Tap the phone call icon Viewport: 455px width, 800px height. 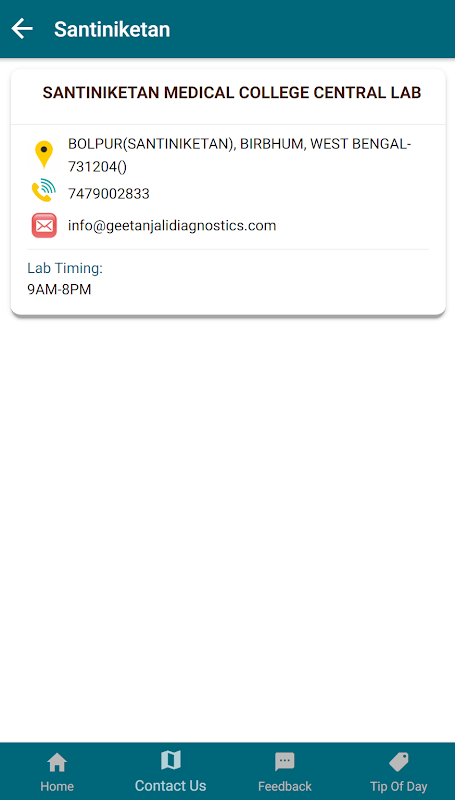[44, 190]
